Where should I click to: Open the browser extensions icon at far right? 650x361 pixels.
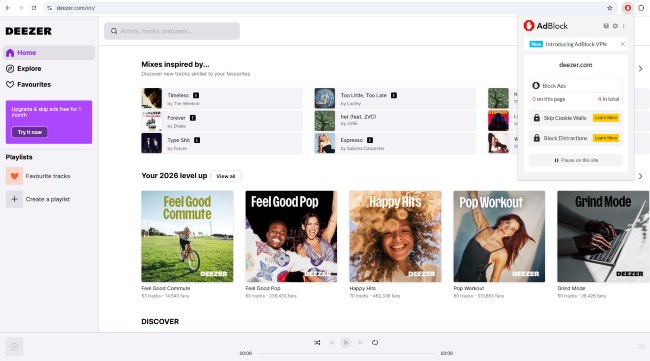click(x=641, y=8)
